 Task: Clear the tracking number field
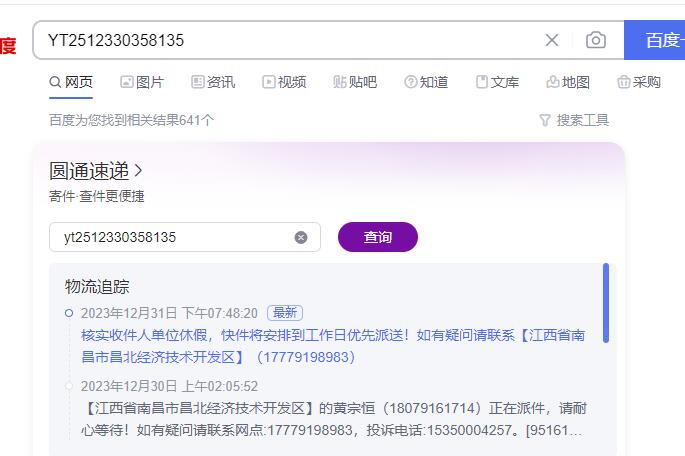click(x=301, y=238)
